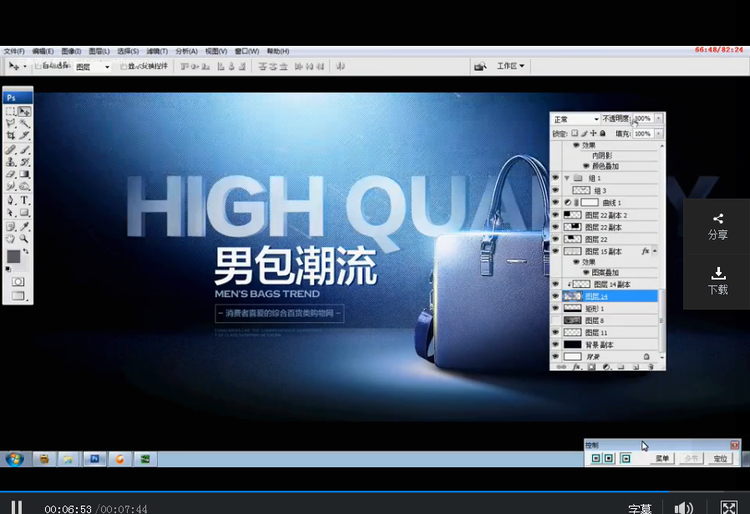Viewport: 750px width, 514px height.
Task: Hide layer 组 1 visibility eye
Action: click(x=556, y=178)
